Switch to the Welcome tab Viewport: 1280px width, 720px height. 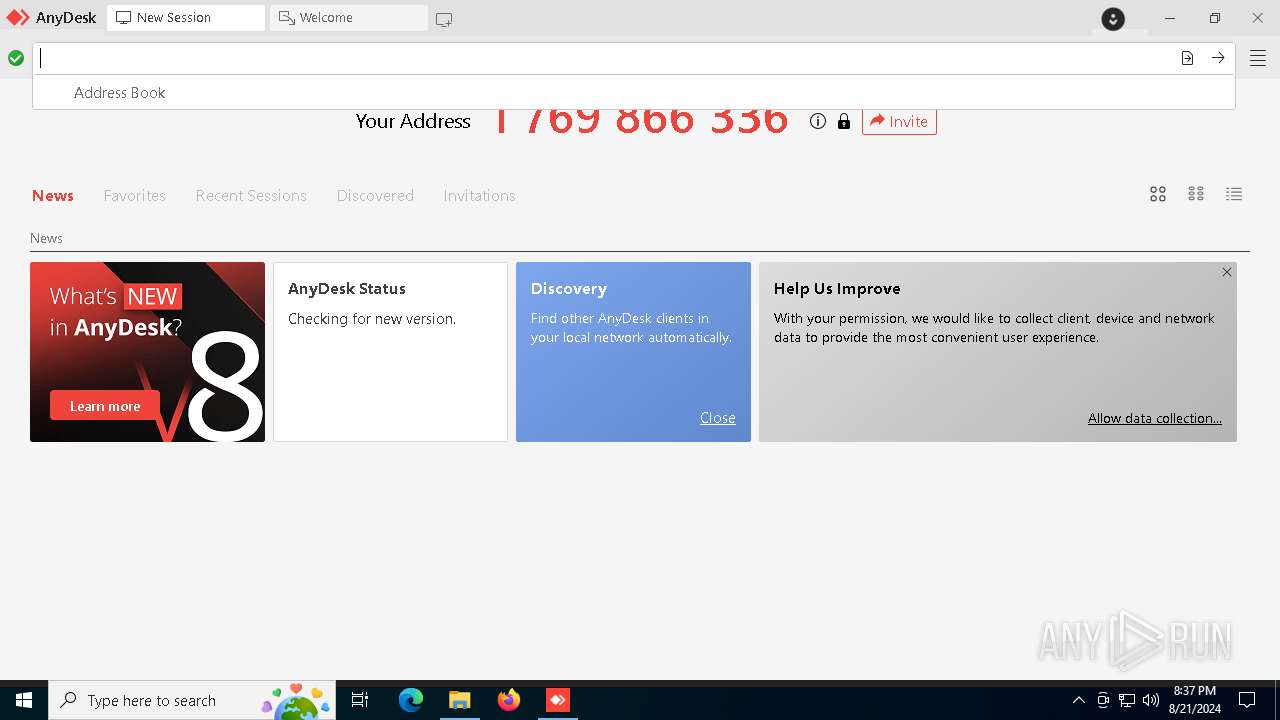348,18
